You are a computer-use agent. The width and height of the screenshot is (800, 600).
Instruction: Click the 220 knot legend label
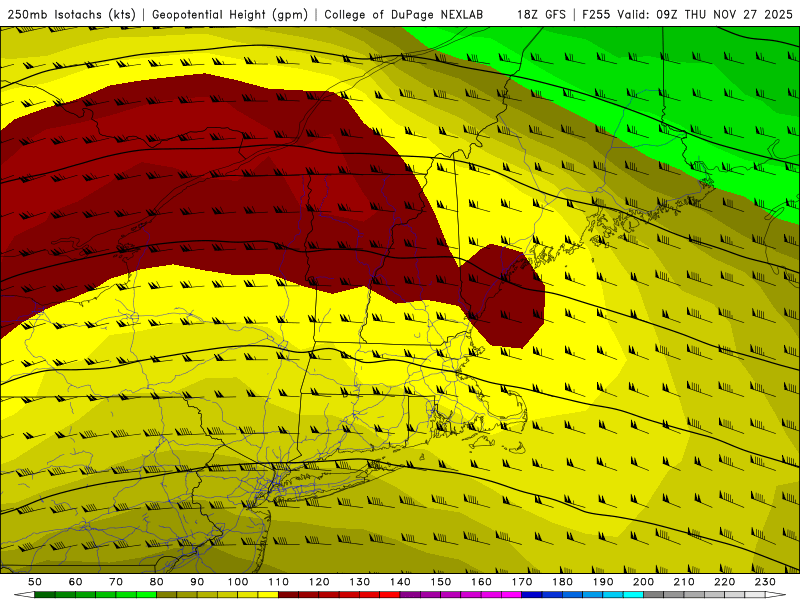[724, 582]
